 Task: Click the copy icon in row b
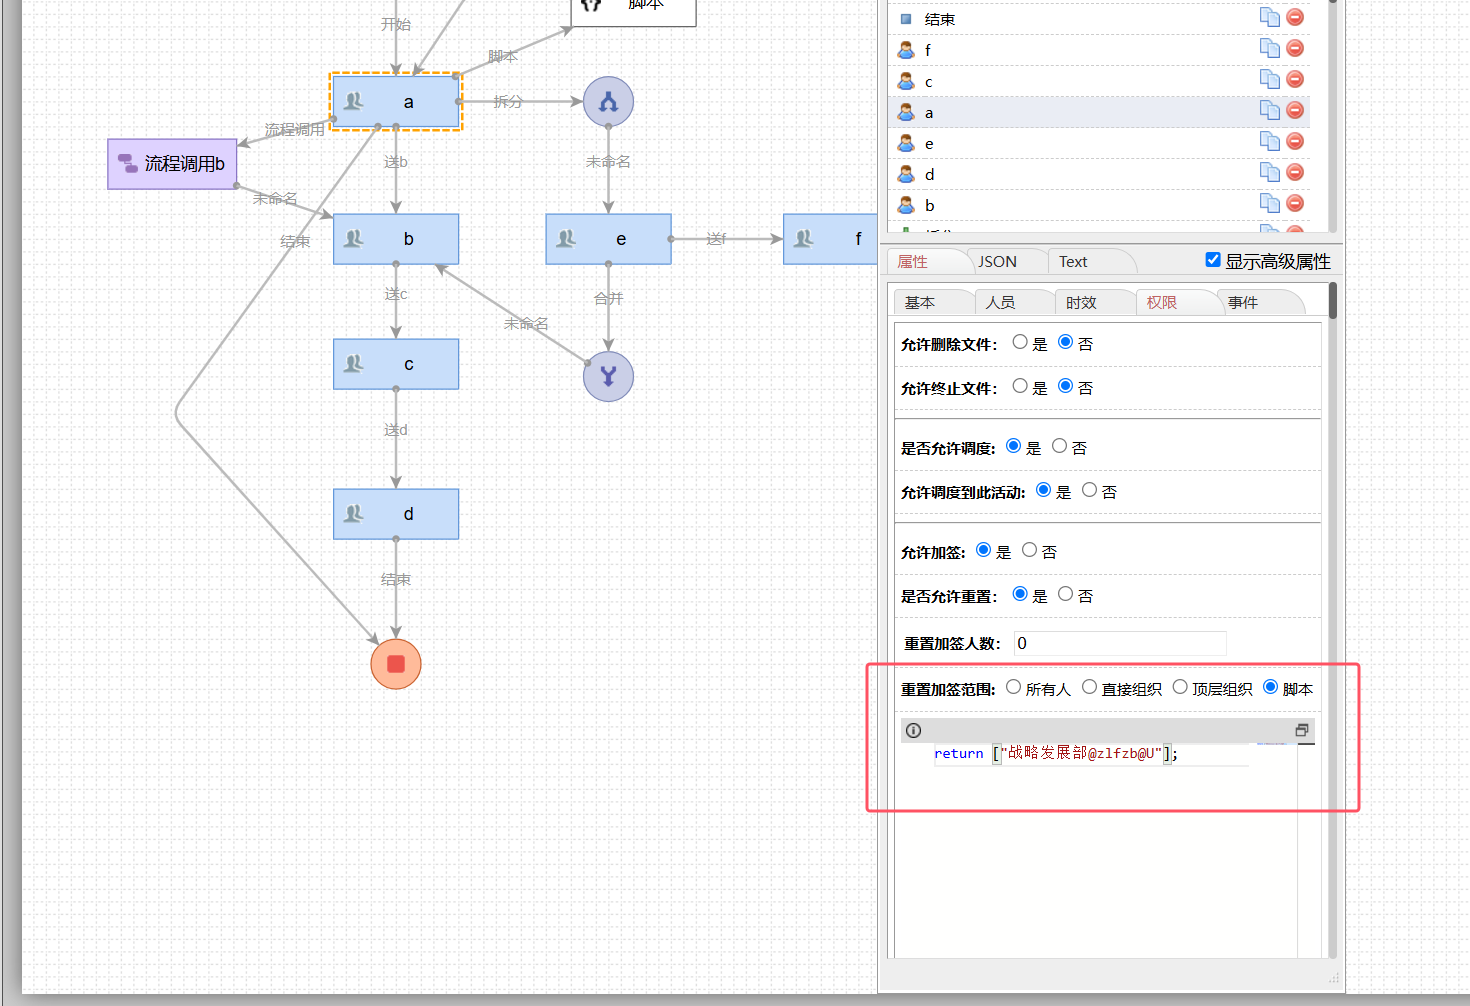[1269, 203]
